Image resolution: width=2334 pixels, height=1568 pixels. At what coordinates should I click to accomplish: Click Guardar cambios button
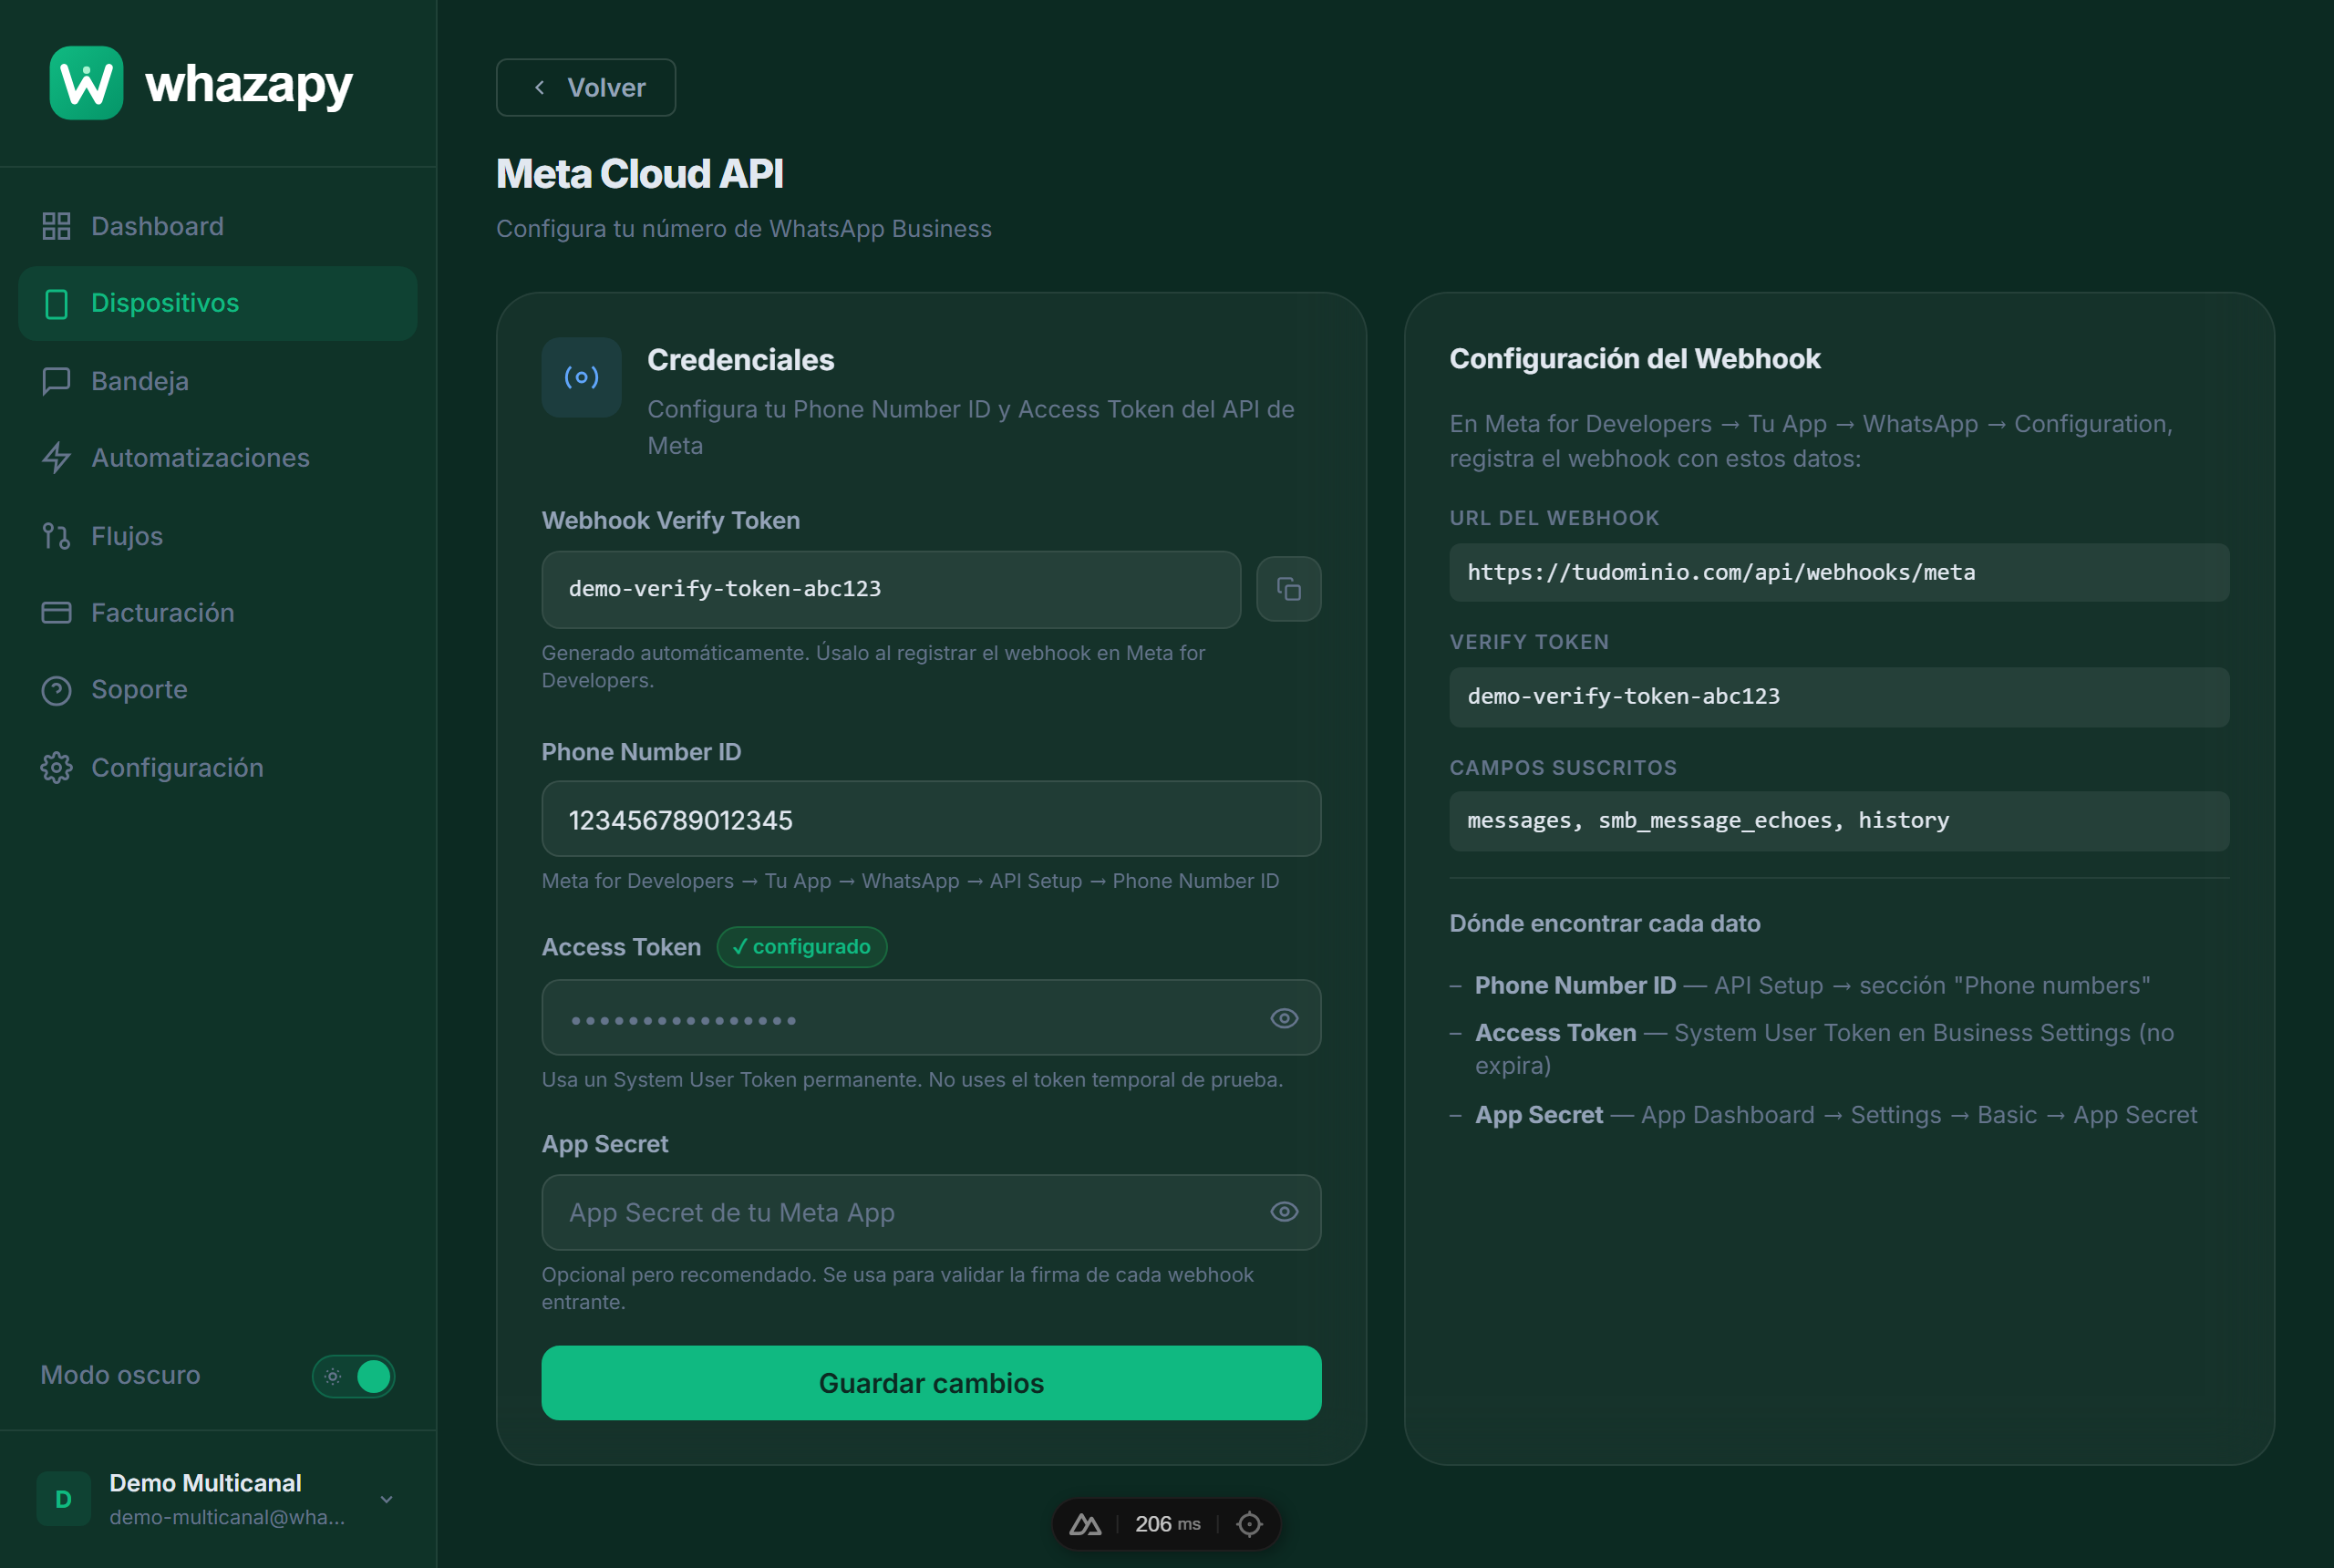(x=931, y=1383)
